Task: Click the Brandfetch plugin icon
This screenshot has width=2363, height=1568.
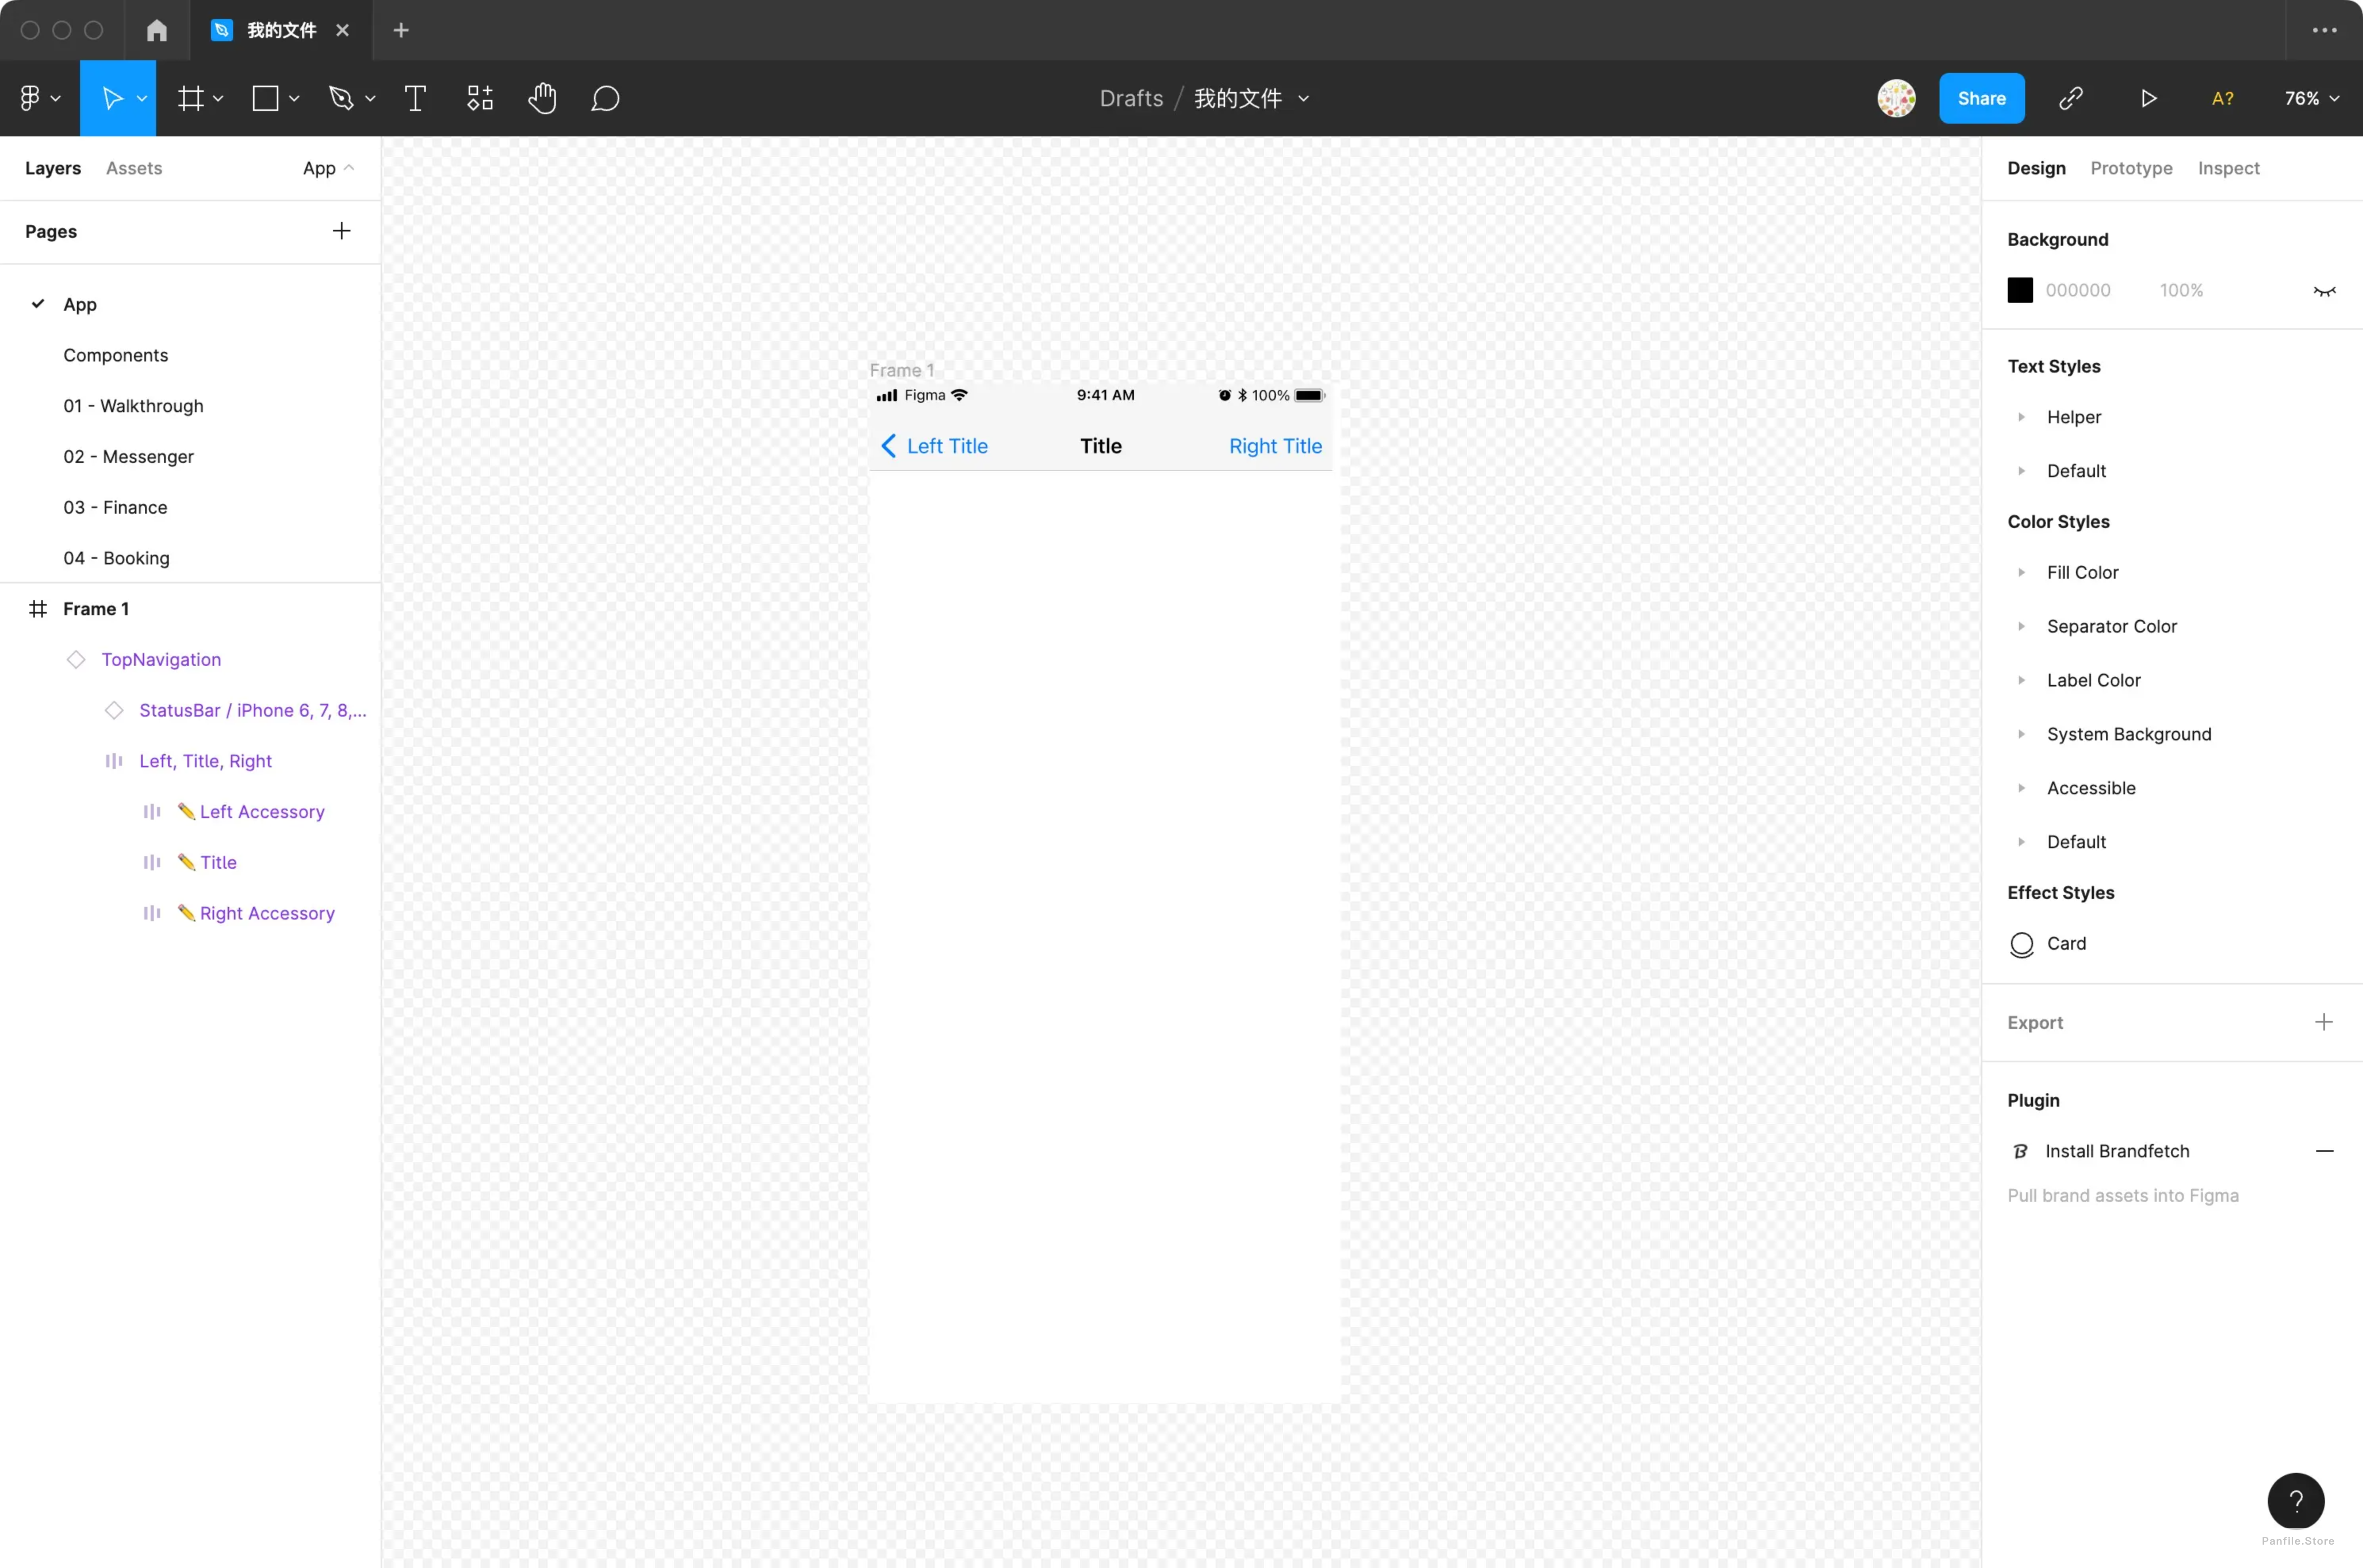Action: pyautogui.click(x=2020, y=1151)
